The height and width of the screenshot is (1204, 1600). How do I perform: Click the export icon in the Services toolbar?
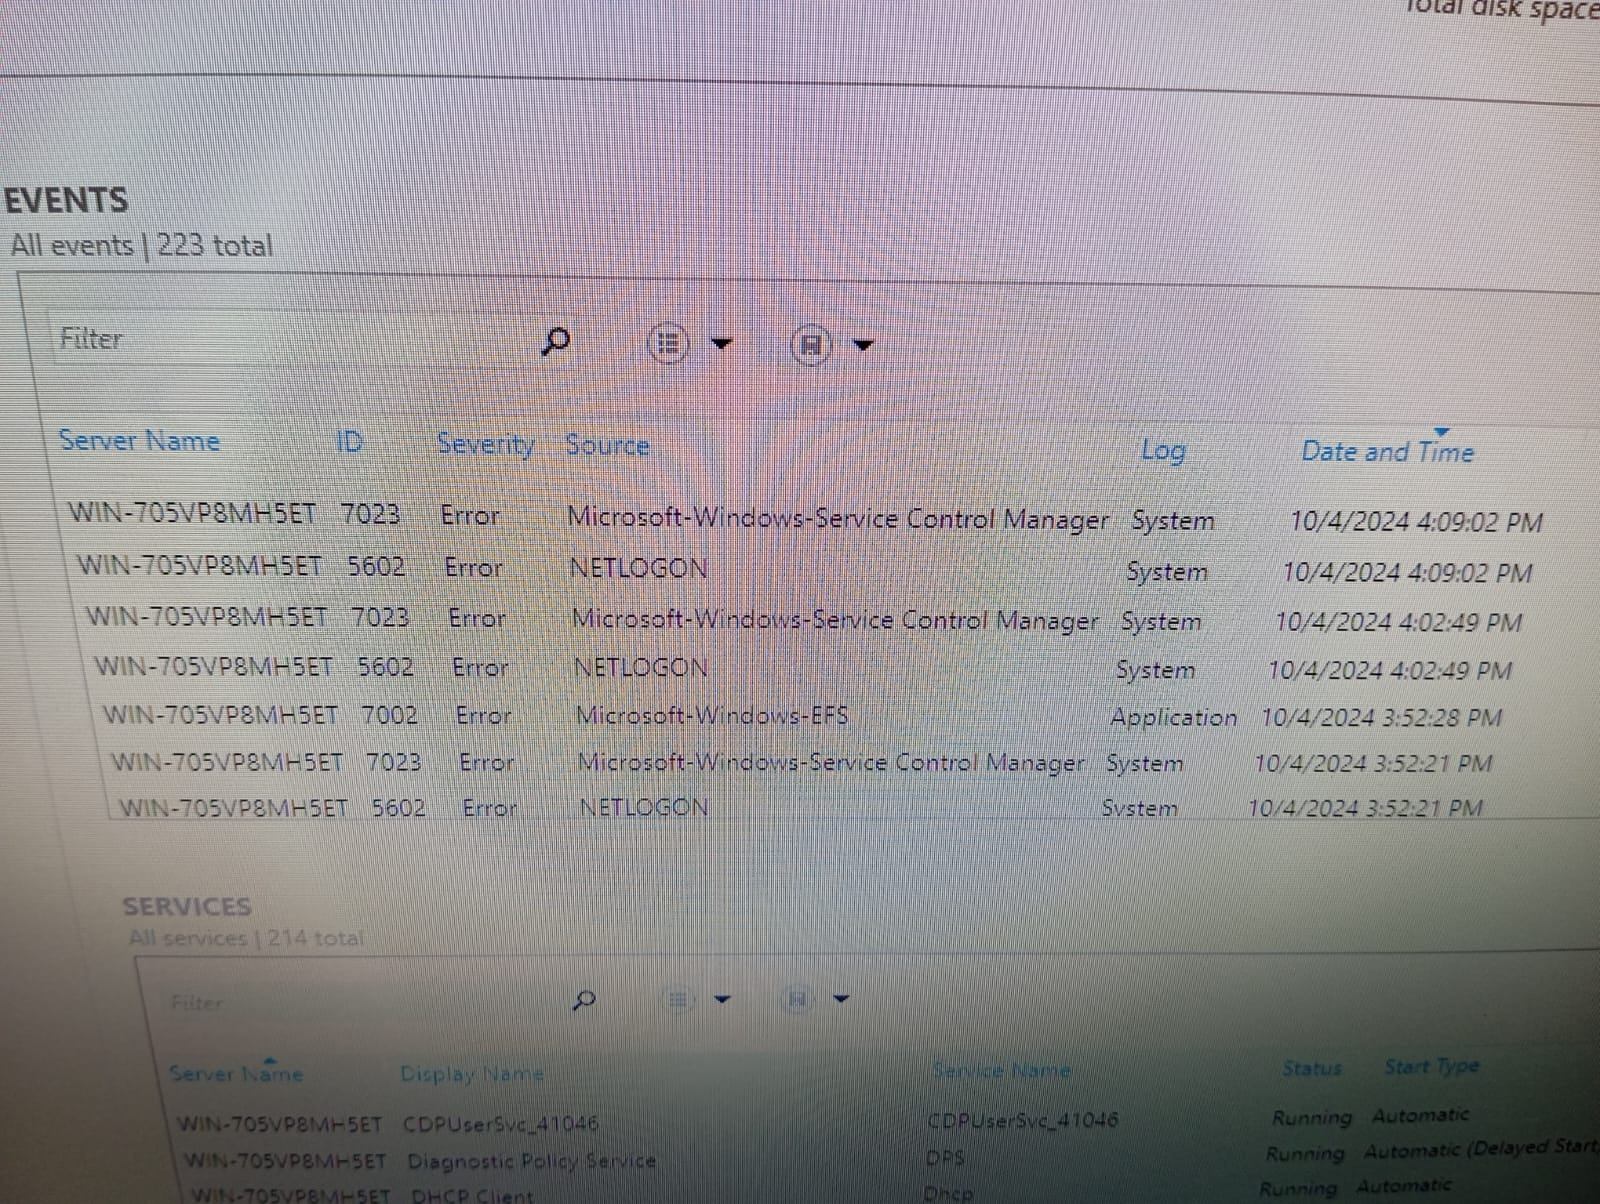point(797,998)
